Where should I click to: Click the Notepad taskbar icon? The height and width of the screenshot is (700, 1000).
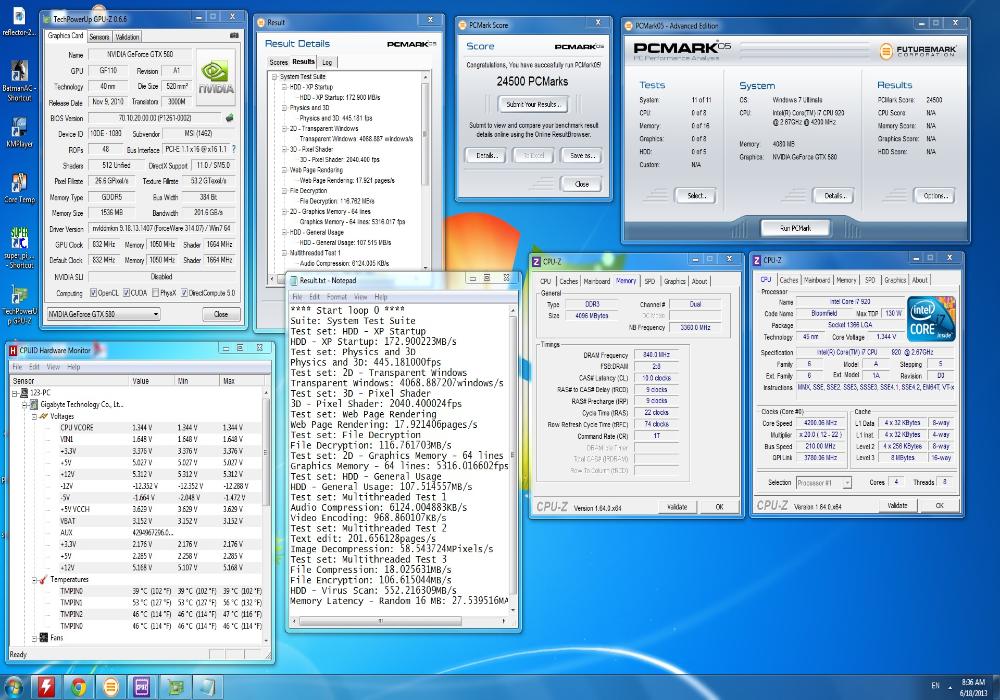[x=207, y=687]
